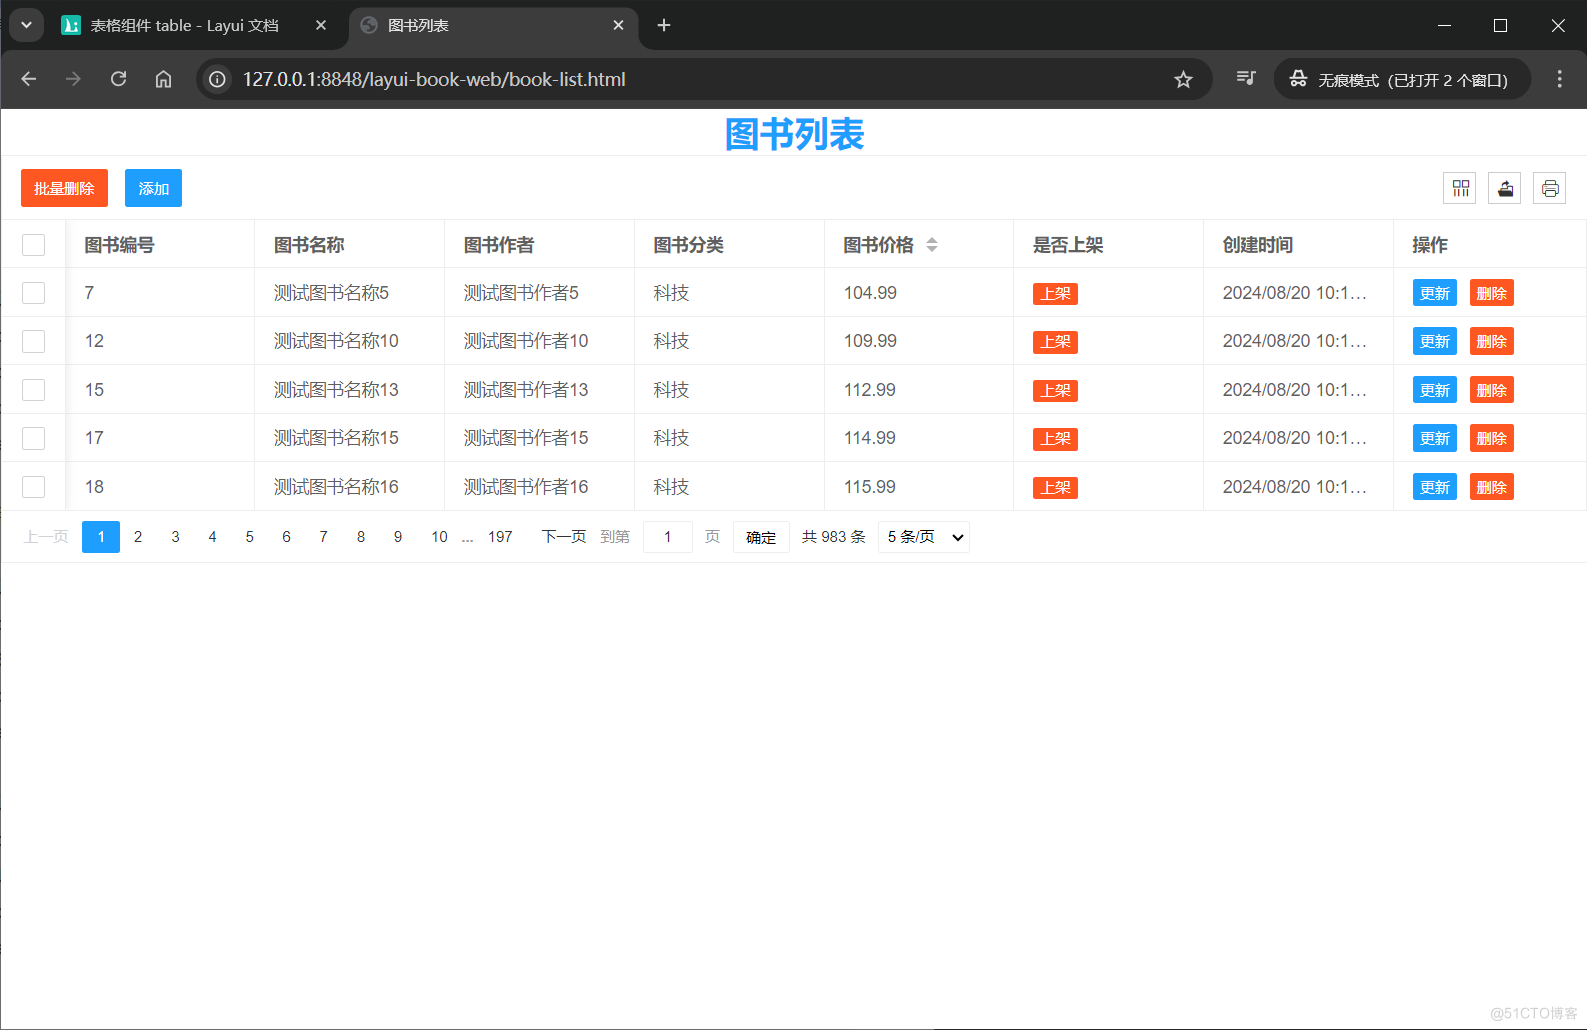Screen dimensions: 1587x1030
Task: Go to page 10 in pagination
Action: pos(439,537)
